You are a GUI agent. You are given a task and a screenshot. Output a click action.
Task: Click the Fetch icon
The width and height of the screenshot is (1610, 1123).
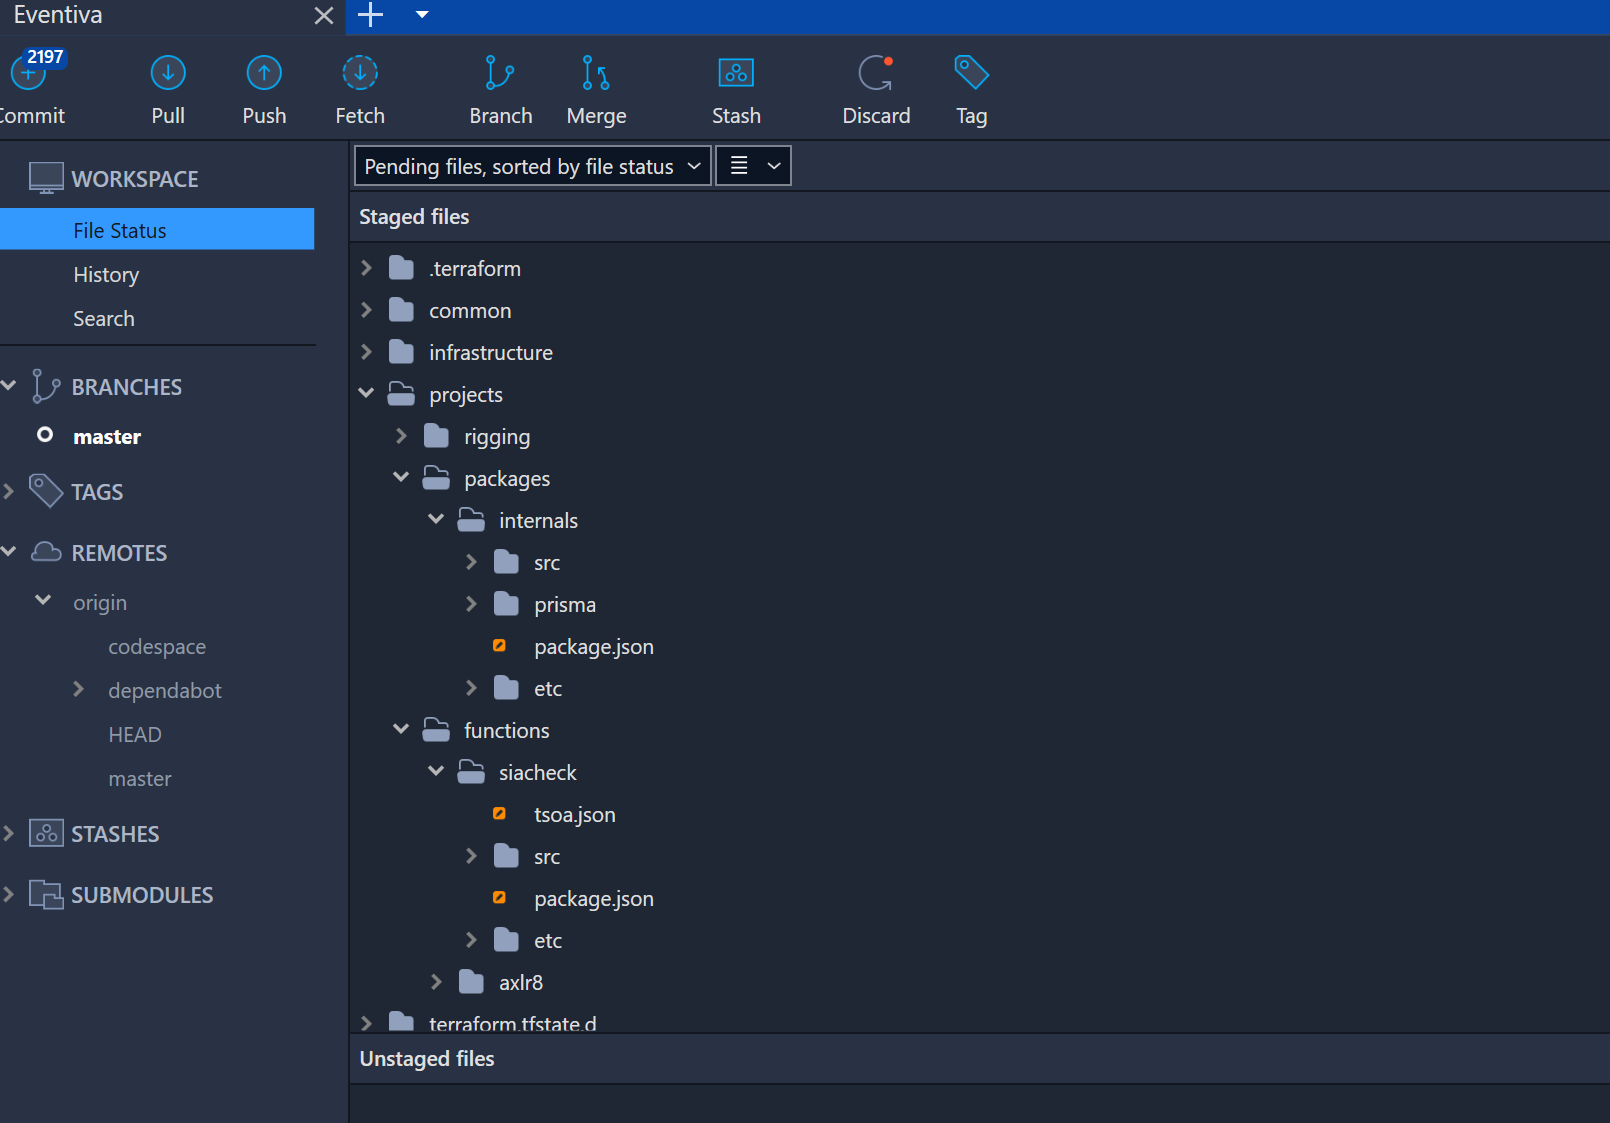360,73
